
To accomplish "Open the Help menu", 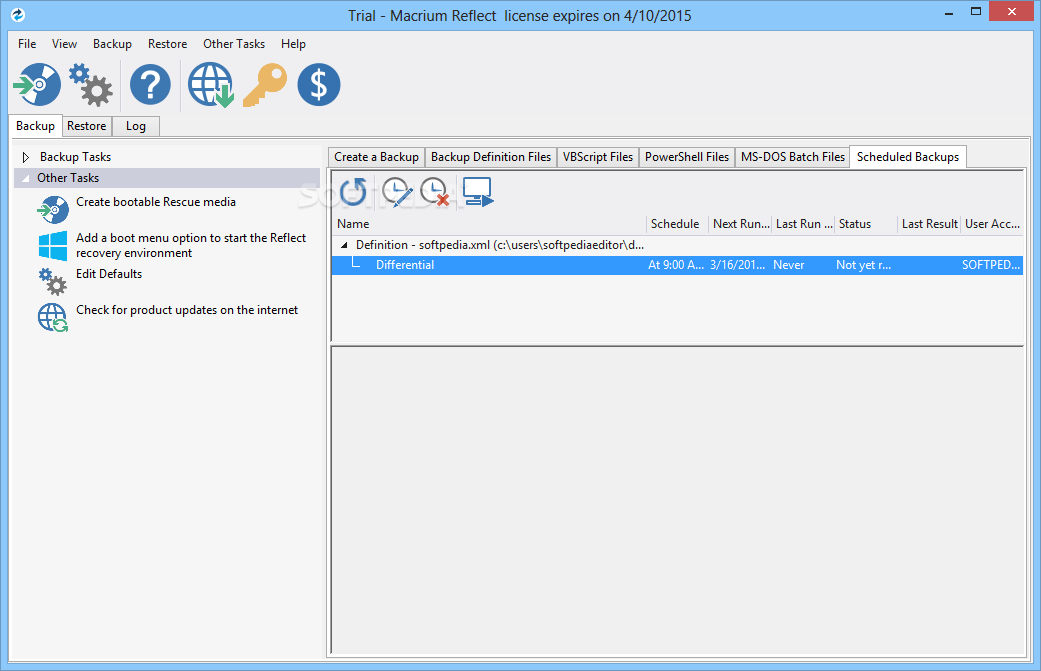I will pyautogui.click(x=293, y=44).
